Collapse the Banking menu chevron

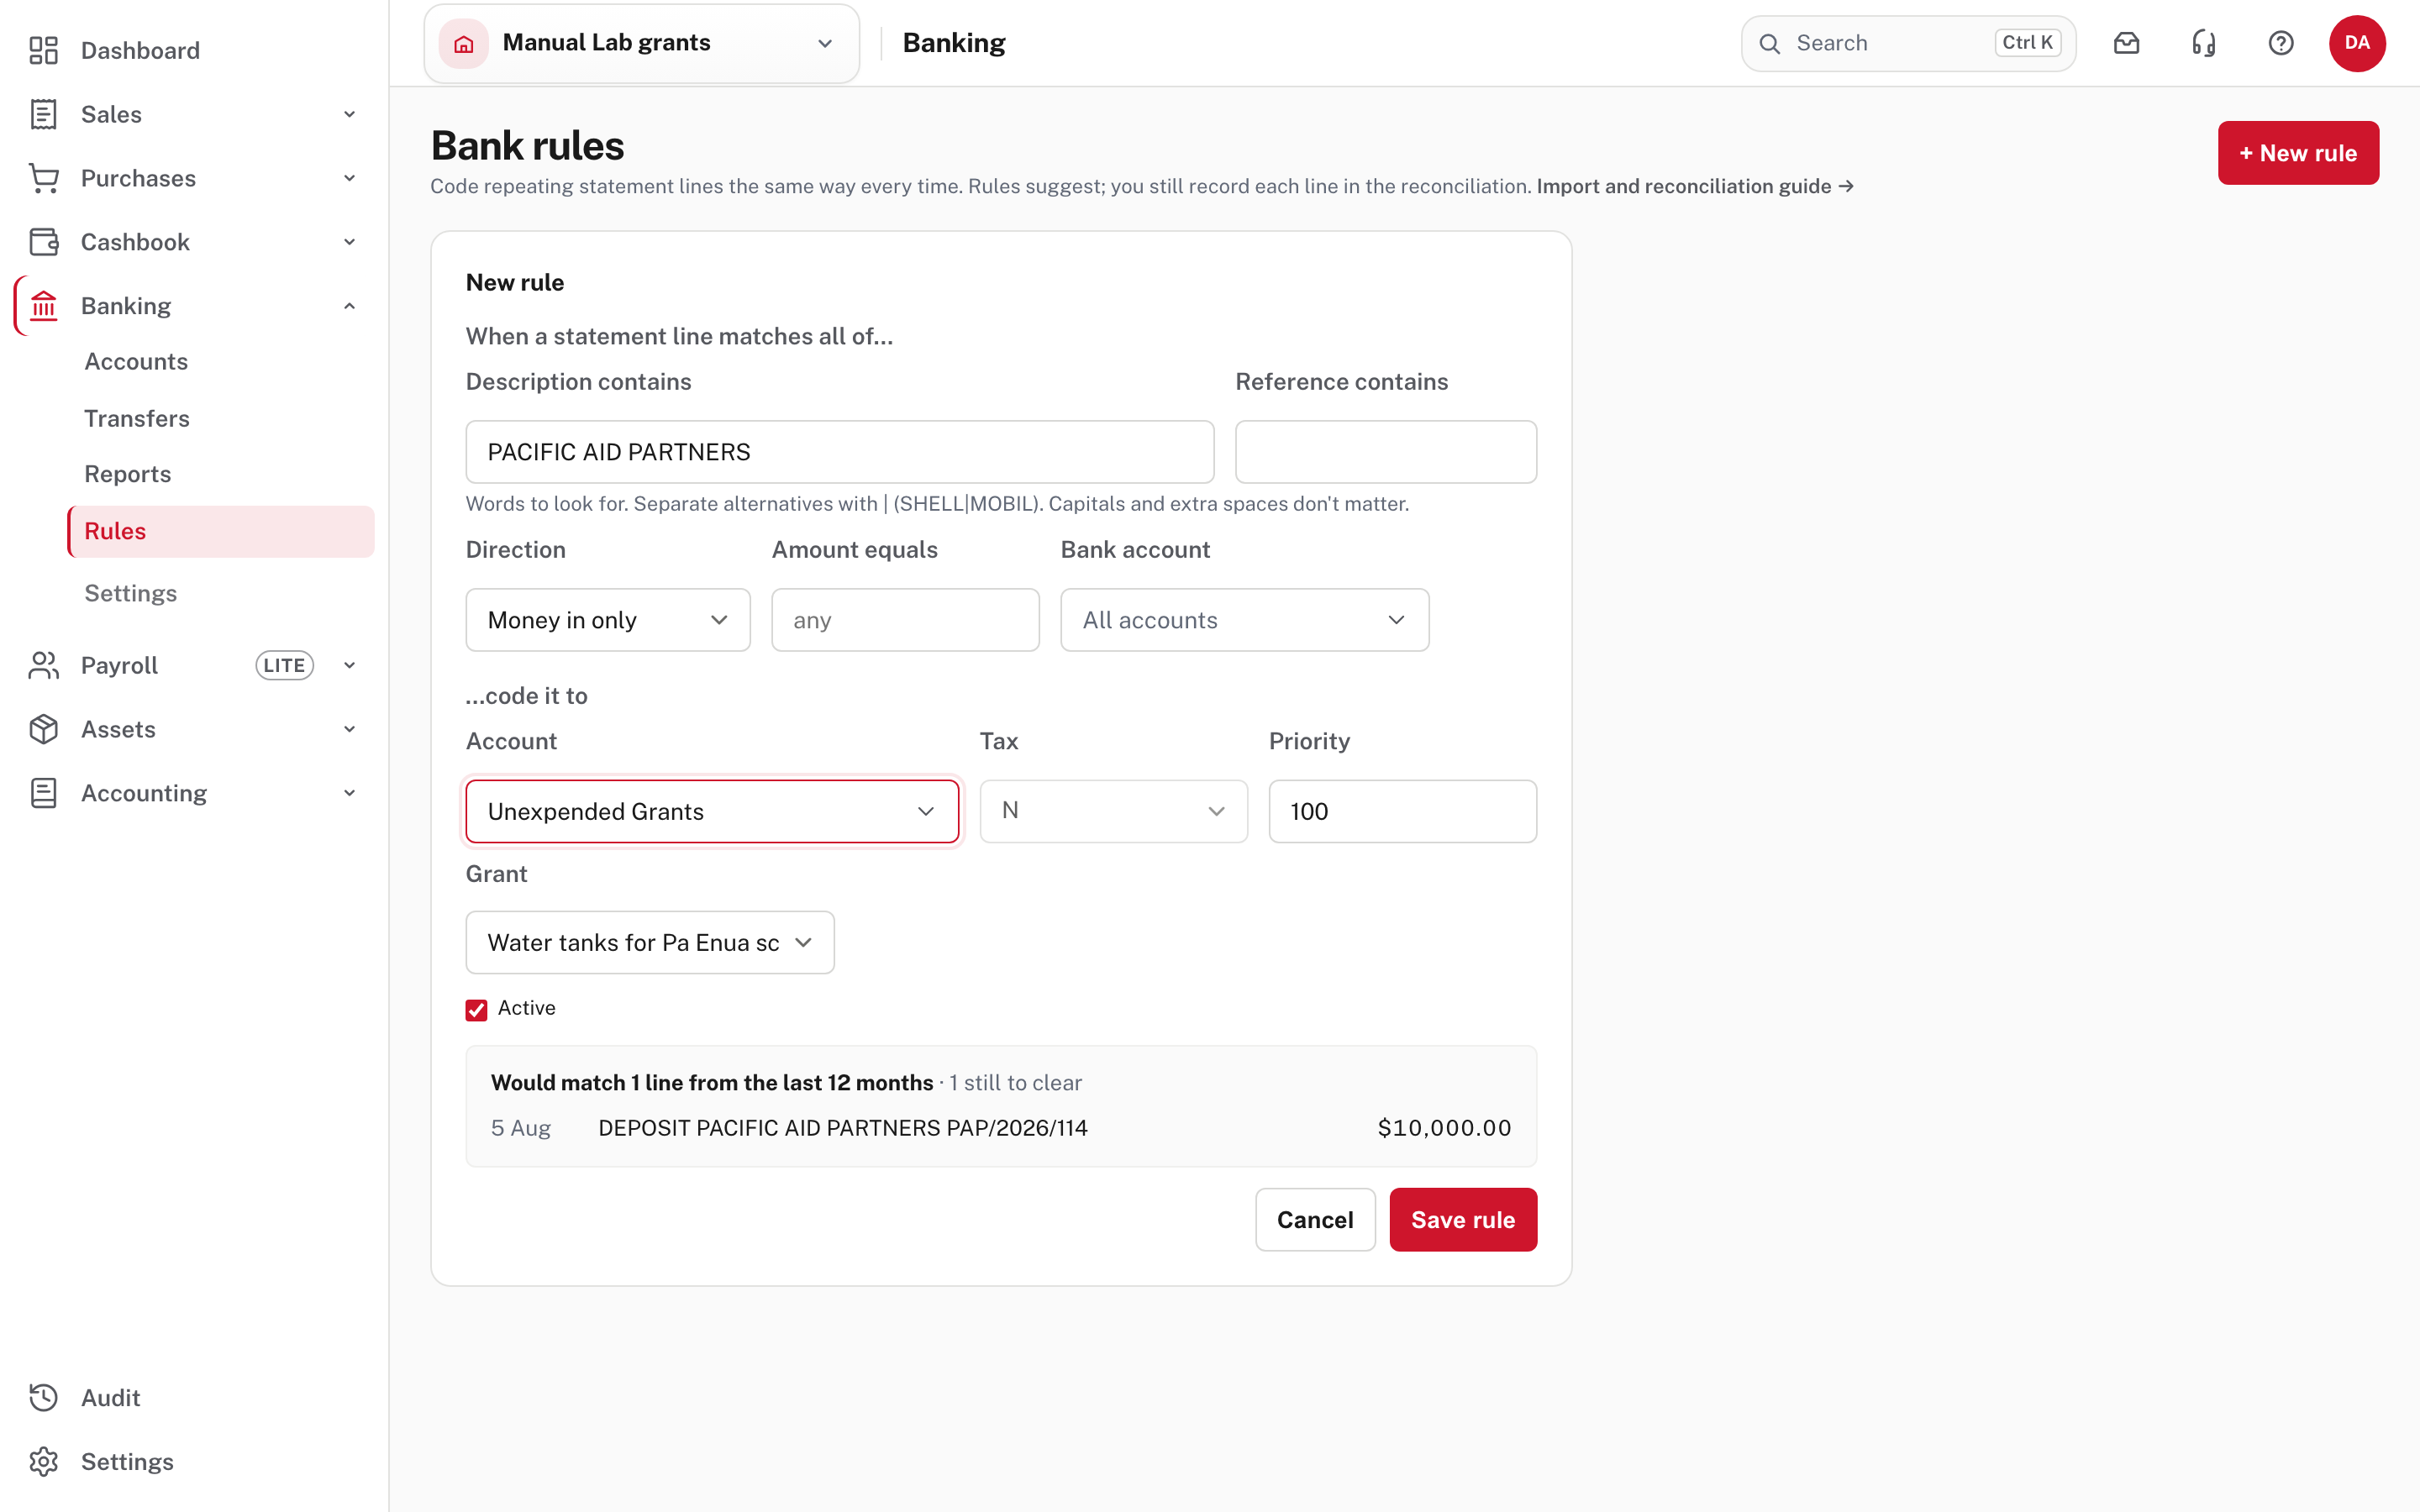coord(349,306)
